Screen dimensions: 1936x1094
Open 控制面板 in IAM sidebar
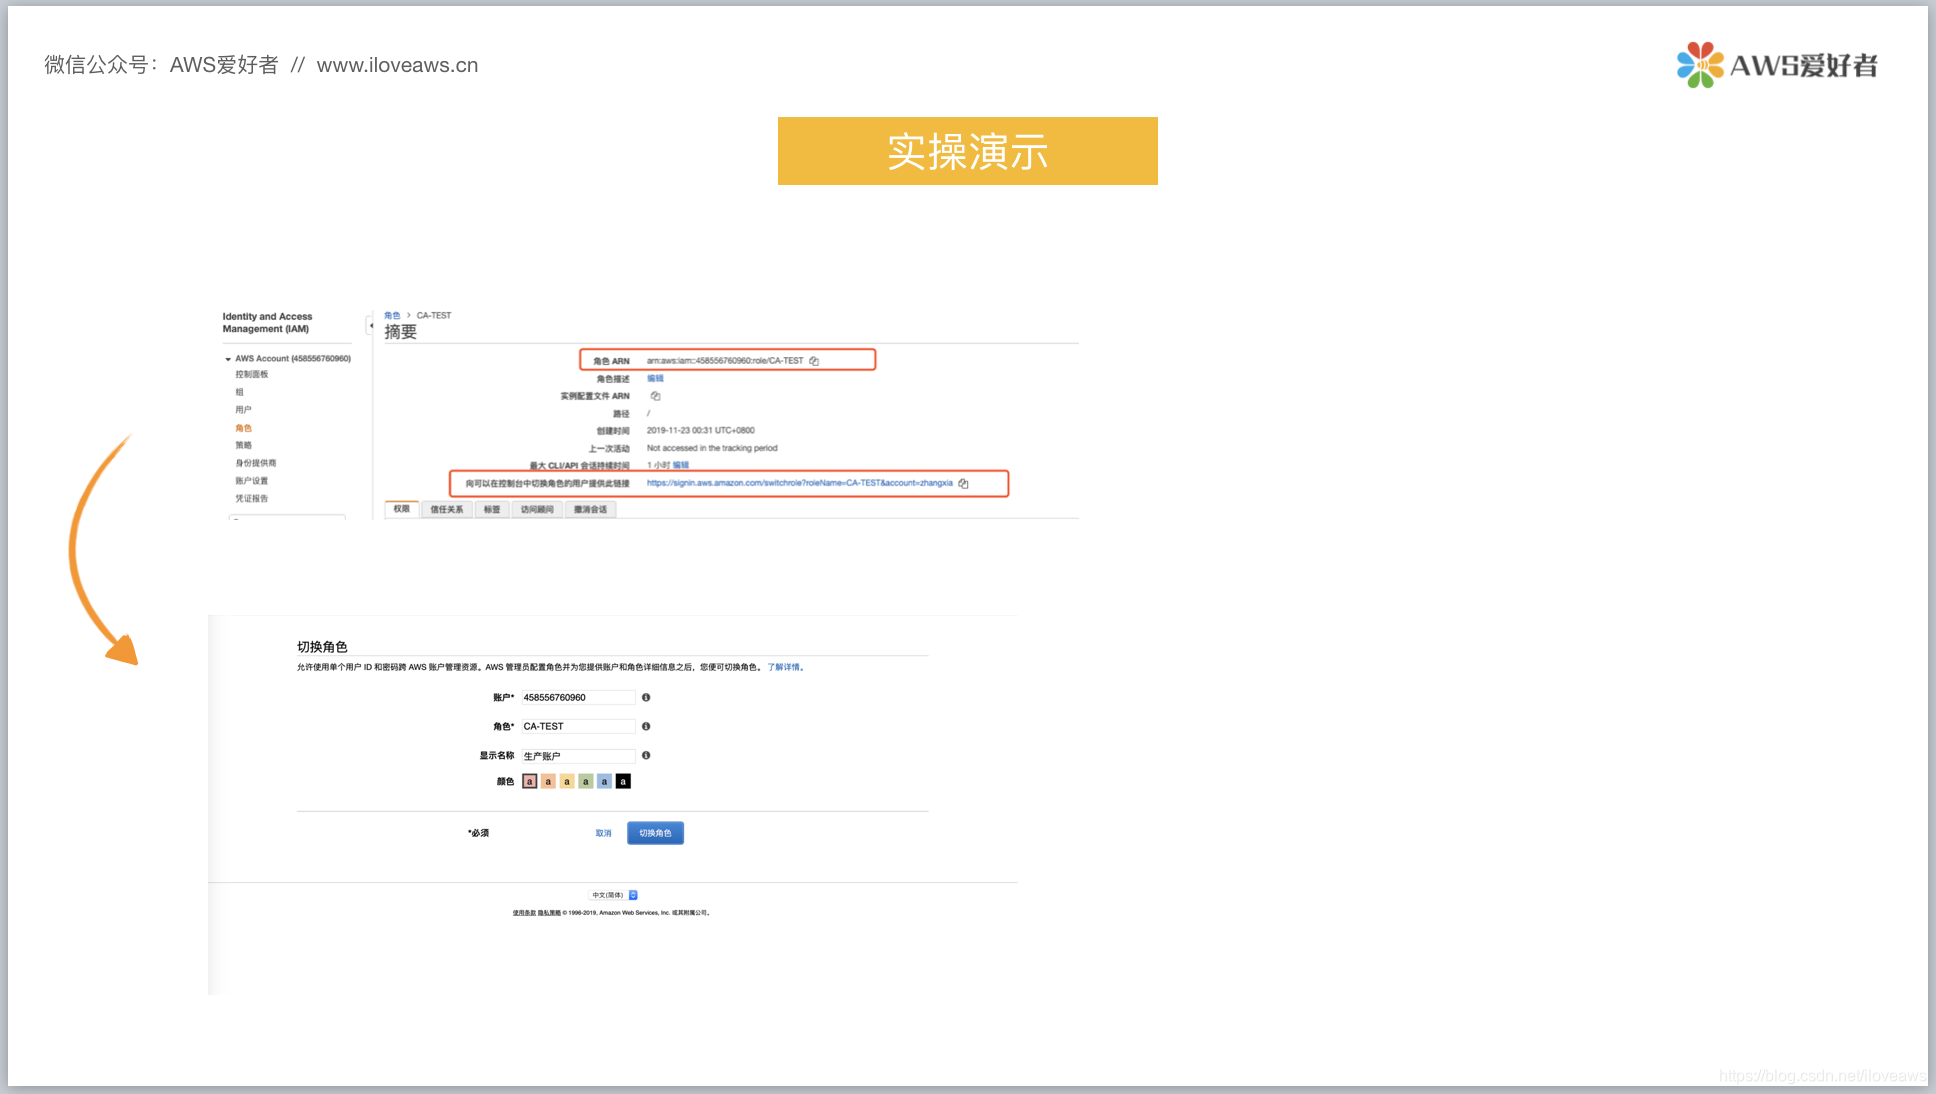tap(252, 374)
